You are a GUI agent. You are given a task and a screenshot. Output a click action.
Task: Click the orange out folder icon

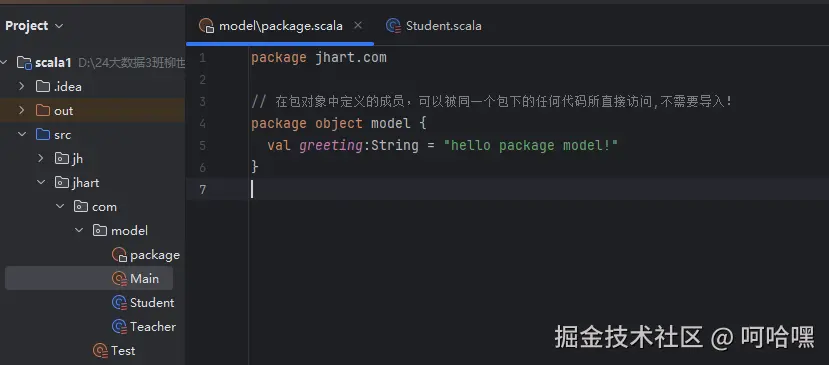43,111
